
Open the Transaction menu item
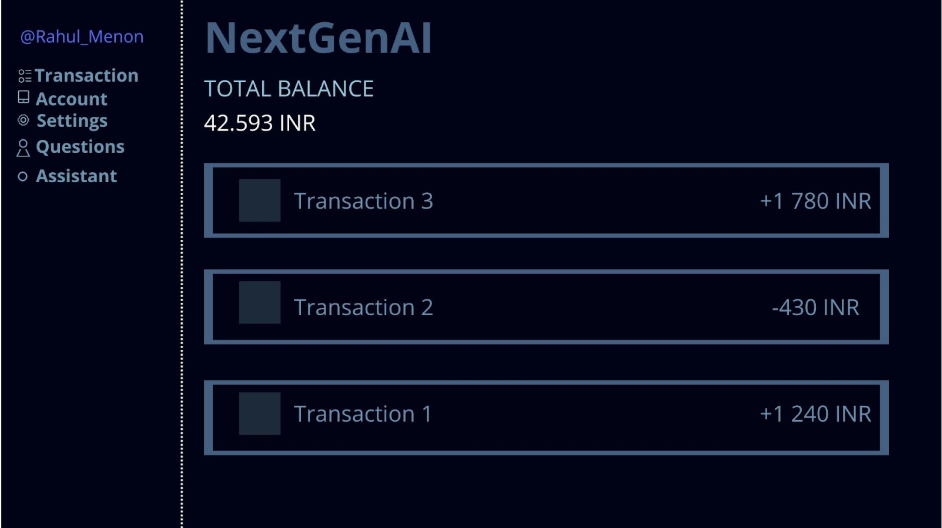[x=86, y=76]
